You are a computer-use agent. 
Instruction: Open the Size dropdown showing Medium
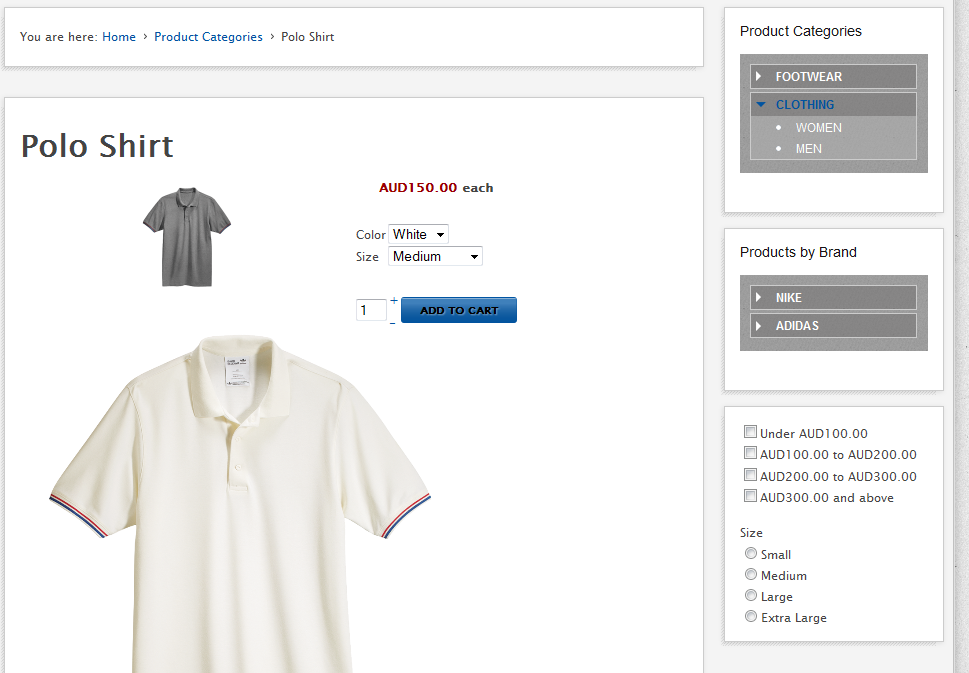point(435,256)
